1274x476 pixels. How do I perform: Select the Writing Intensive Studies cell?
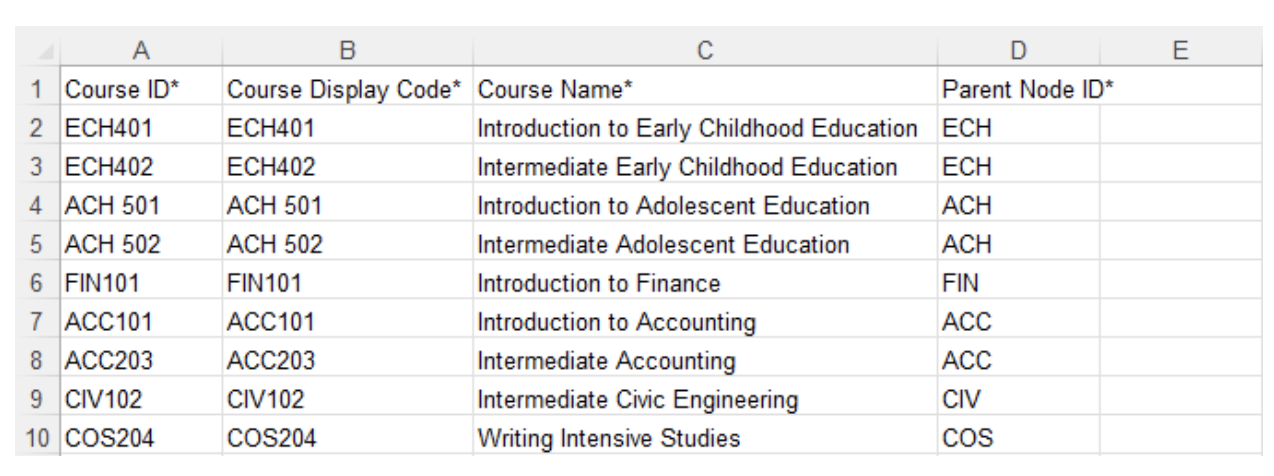(x=708, y=439)
